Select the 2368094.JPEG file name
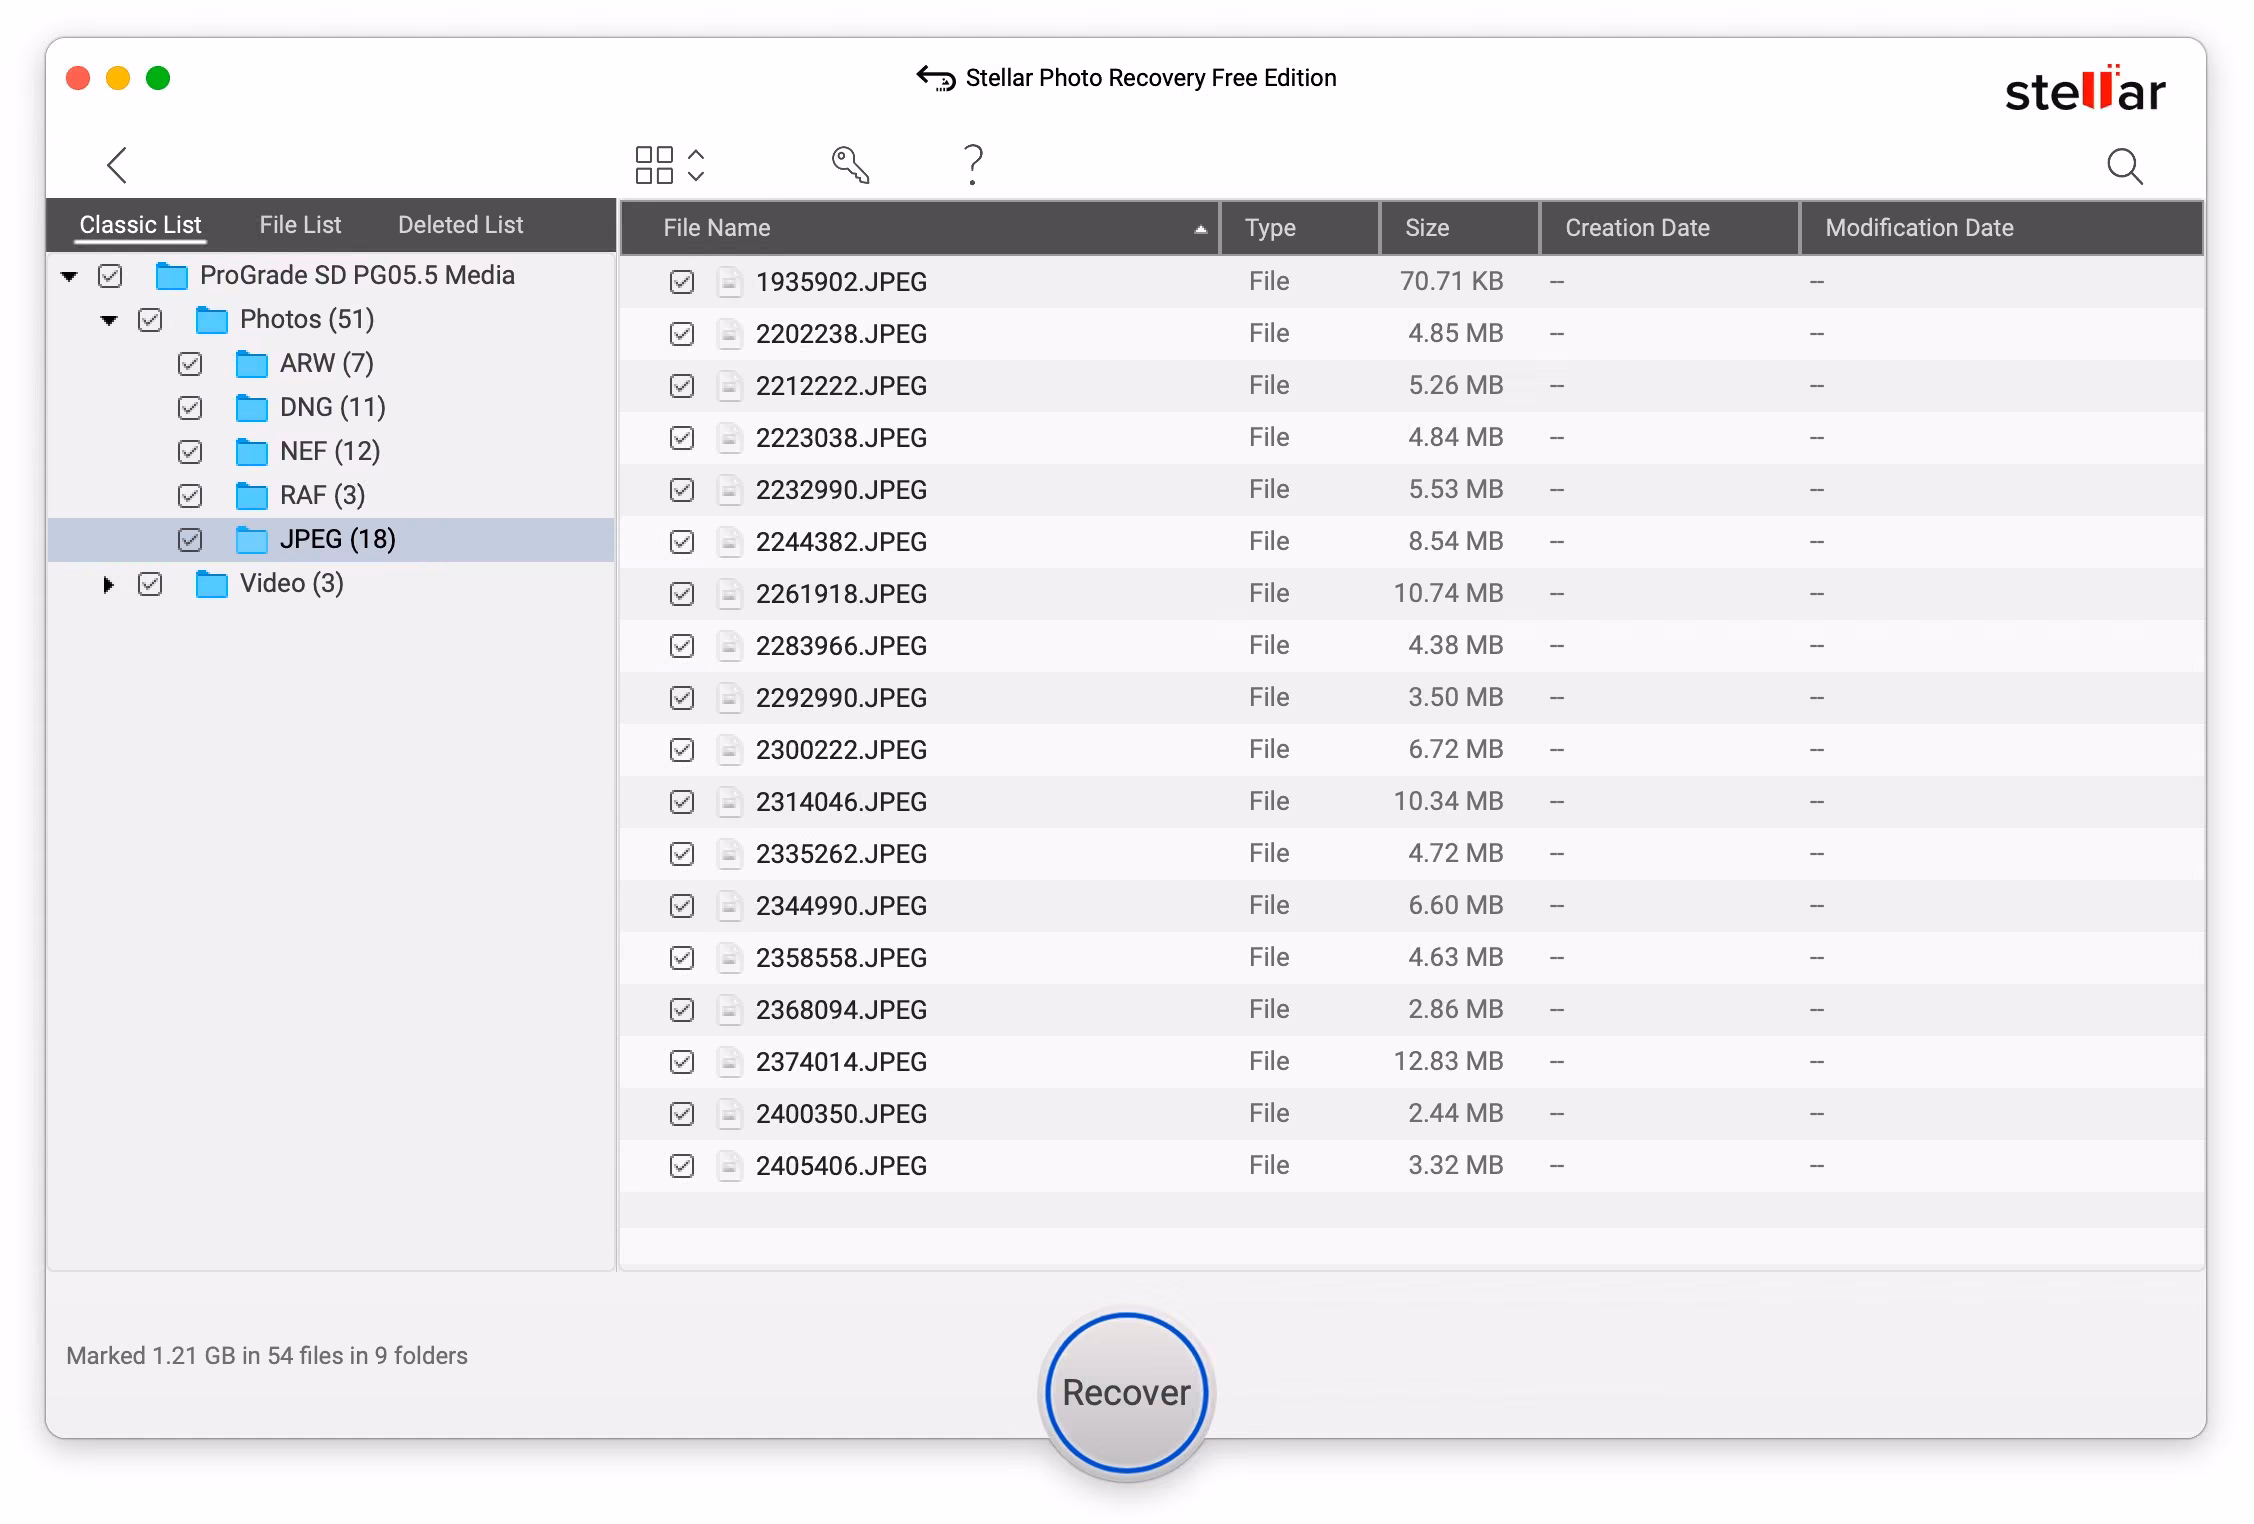2254x1524 pixels. [x=841, y=1010]
